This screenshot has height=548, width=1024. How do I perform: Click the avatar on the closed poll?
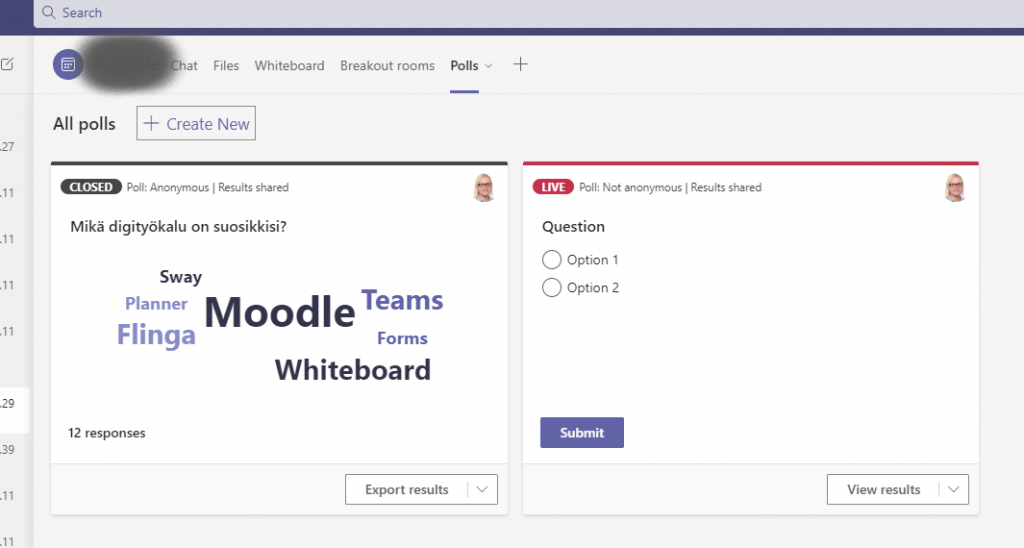click(x=484, y=187)
